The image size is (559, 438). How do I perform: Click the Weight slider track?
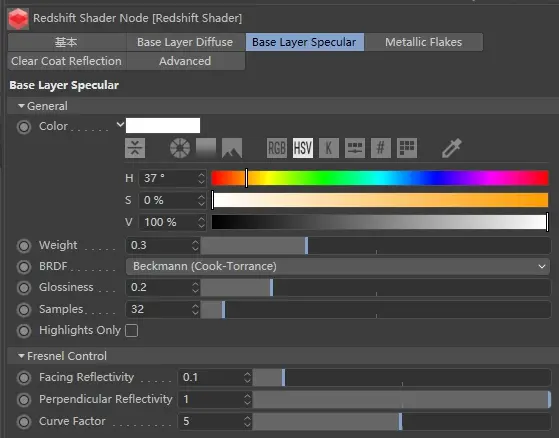(375, 246)
